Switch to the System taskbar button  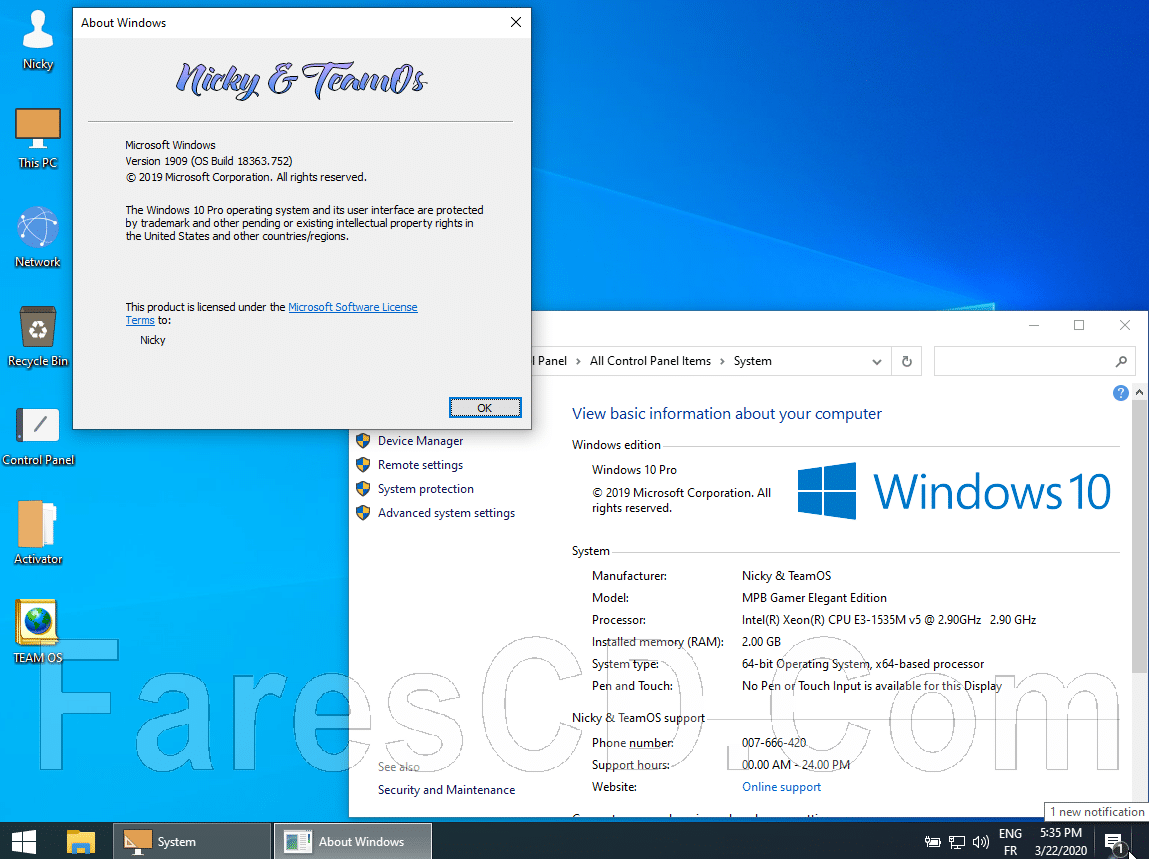(191, 841)
